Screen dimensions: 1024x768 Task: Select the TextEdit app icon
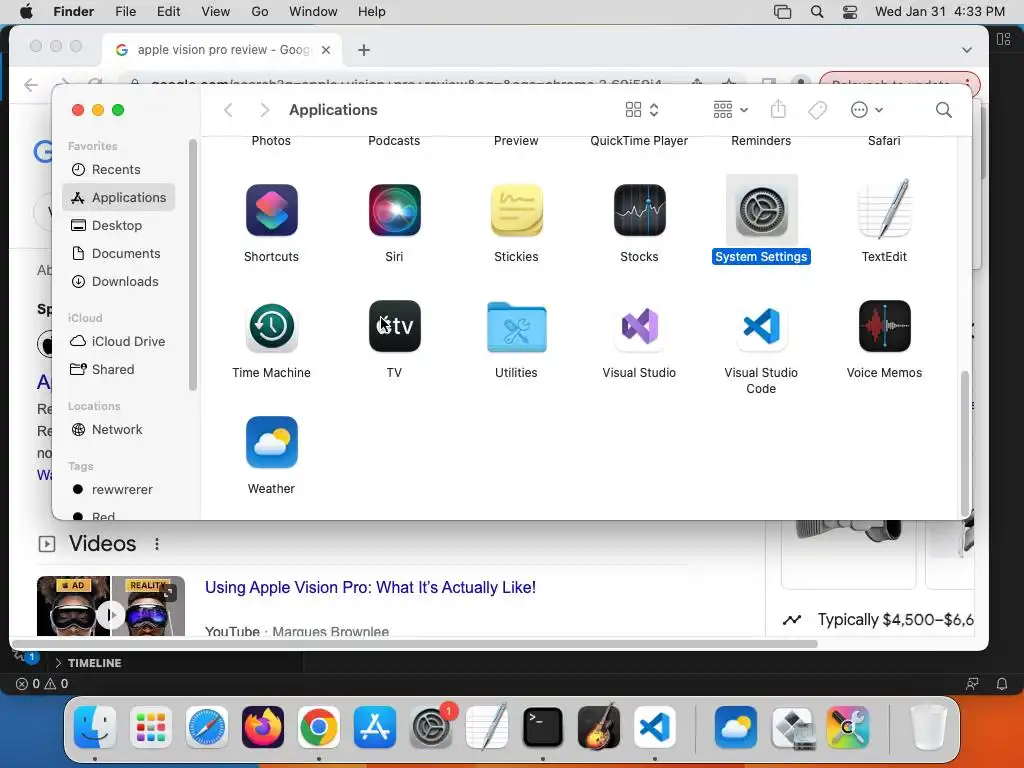tap(884, 209)
